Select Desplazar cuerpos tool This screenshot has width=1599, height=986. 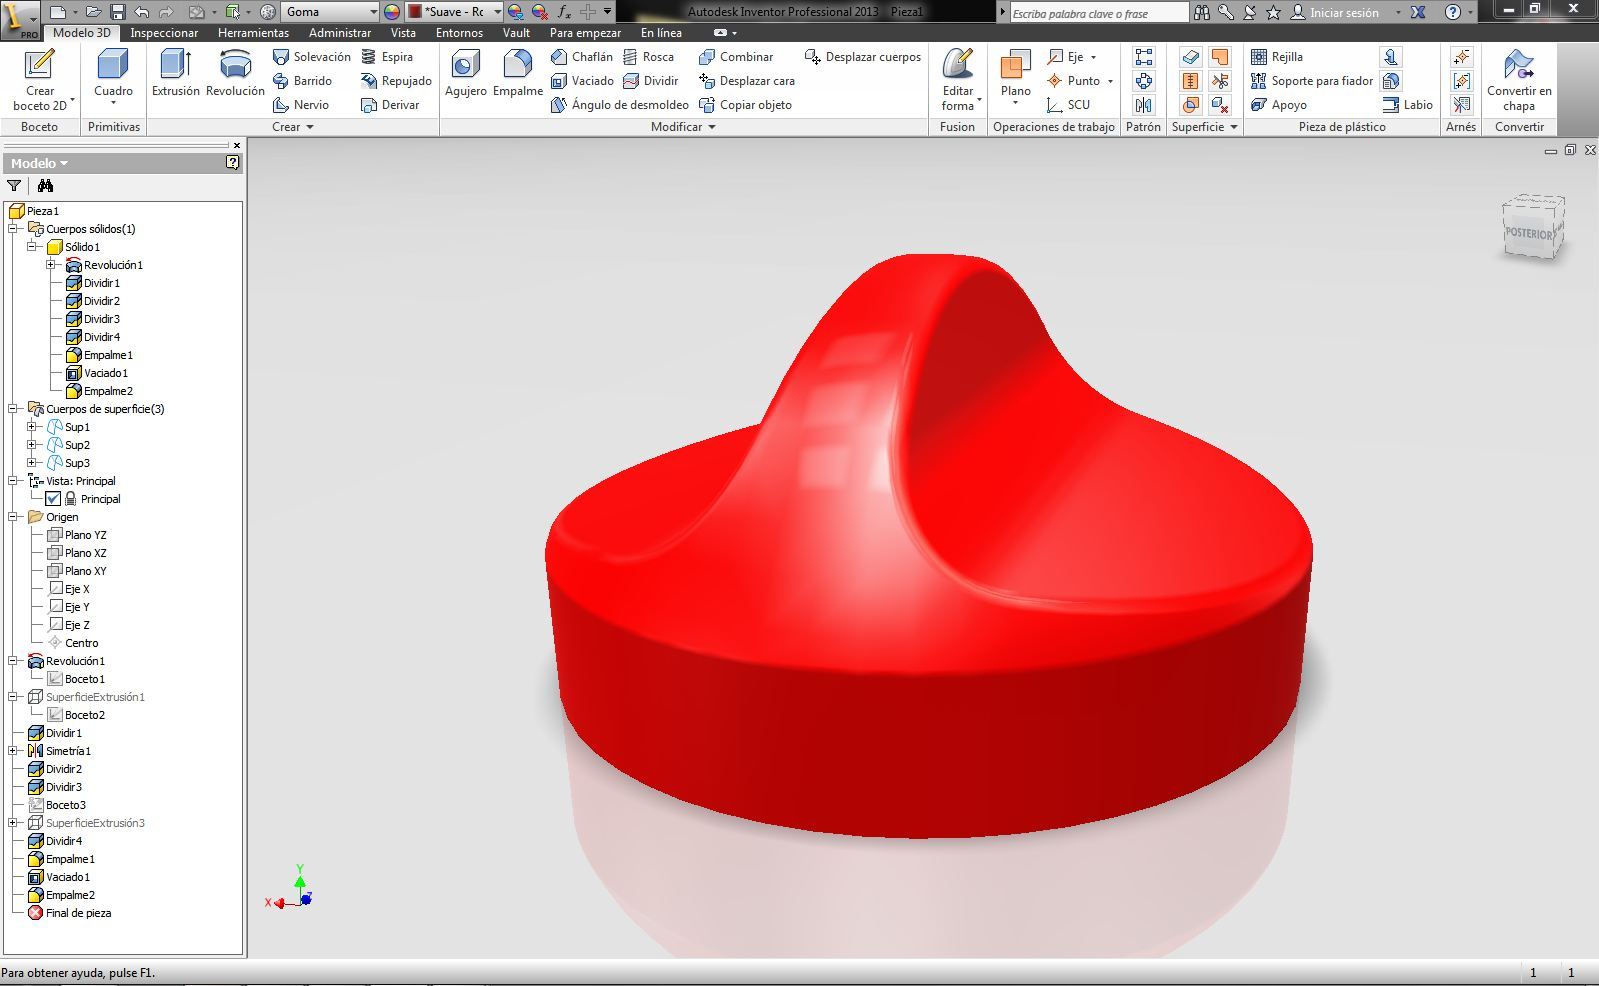862,57
